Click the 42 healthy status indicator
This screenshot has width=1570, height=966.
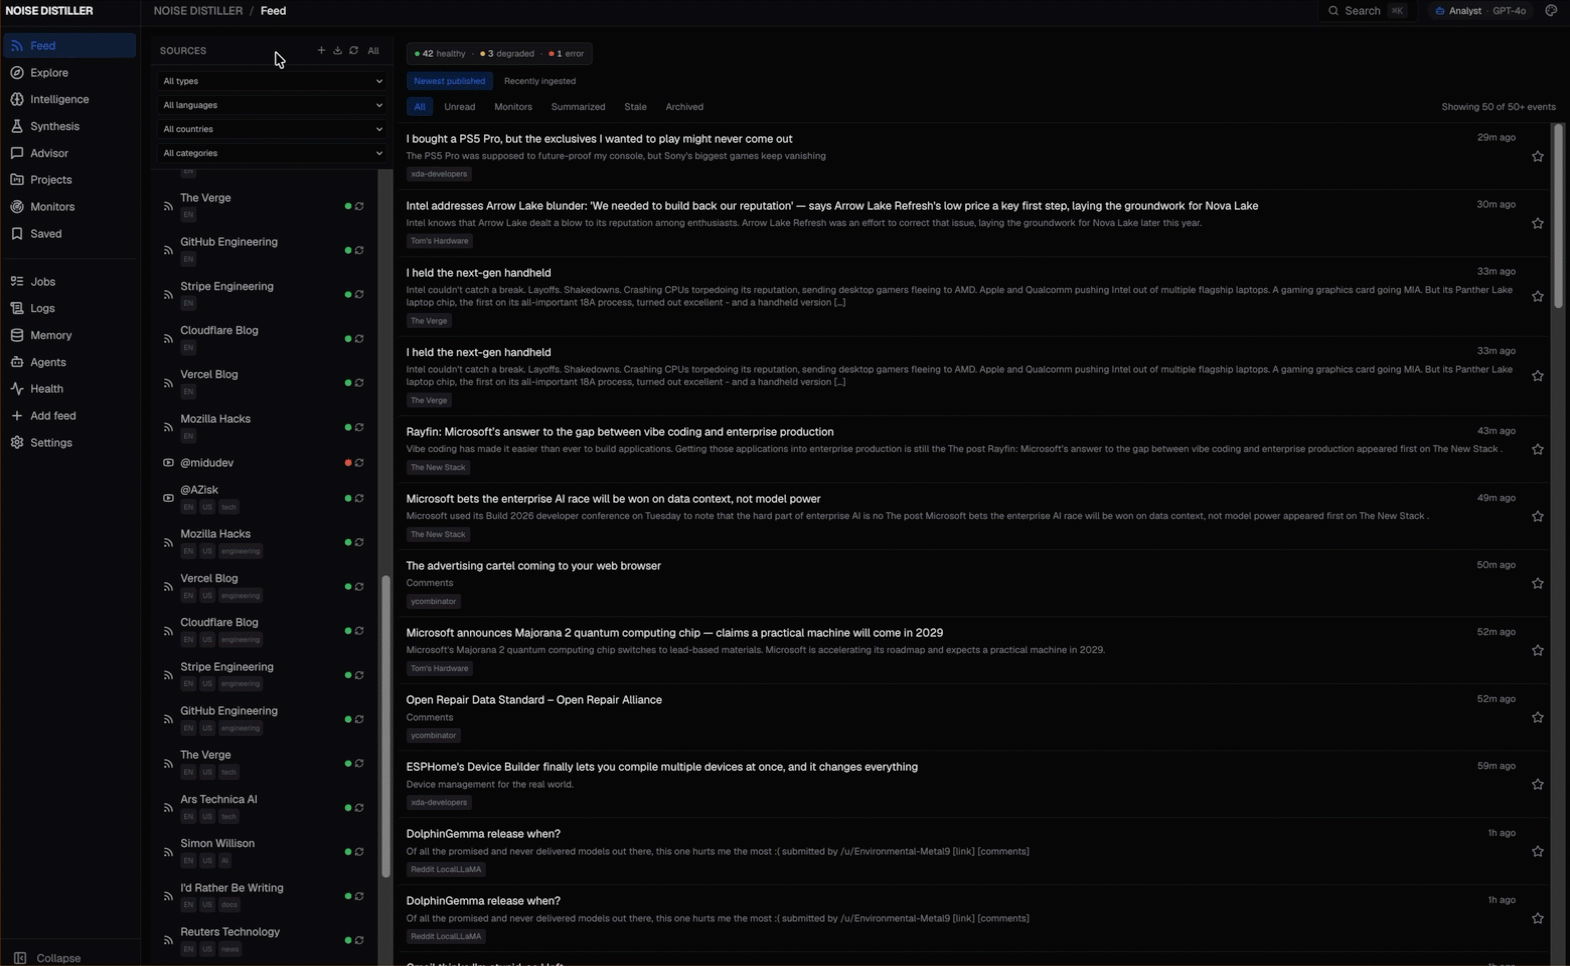pyautogui.click(x=440, y=54)
